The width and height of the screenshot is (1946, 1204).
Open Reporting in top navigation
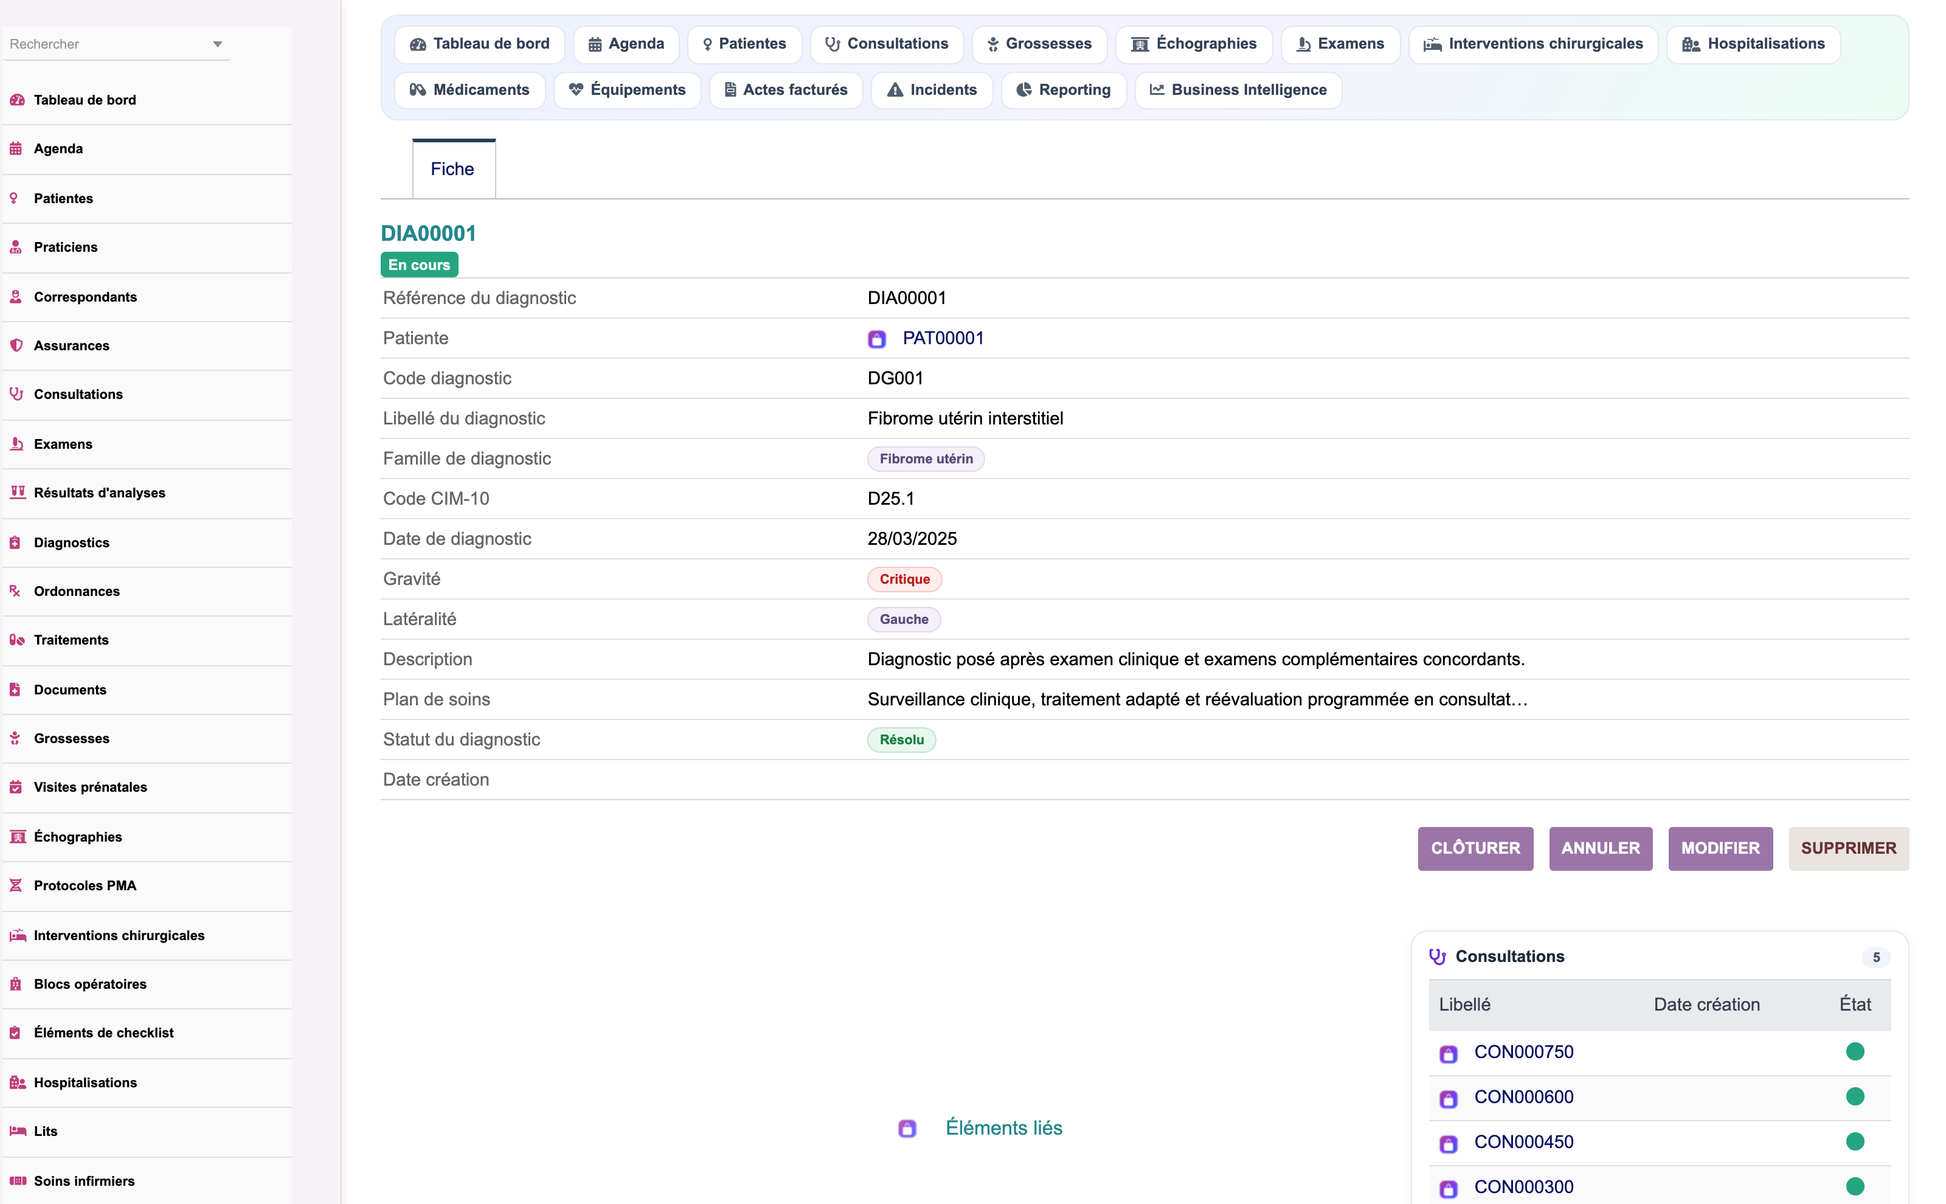click(x=1063, y=90)
